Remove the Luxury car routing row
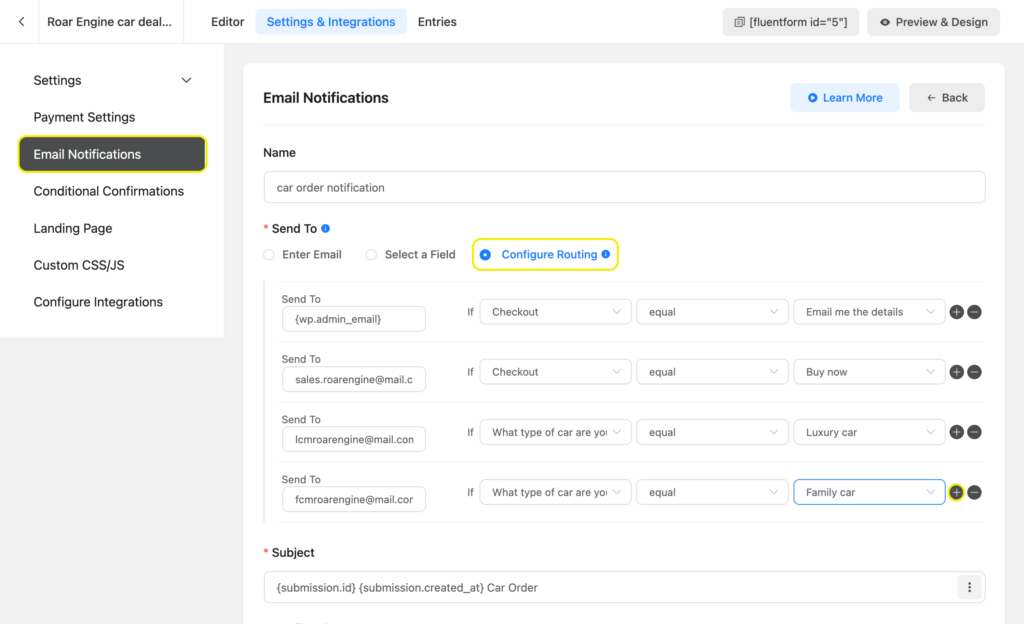This screenshot has width=1024, height=624. [x=974, y=432]
